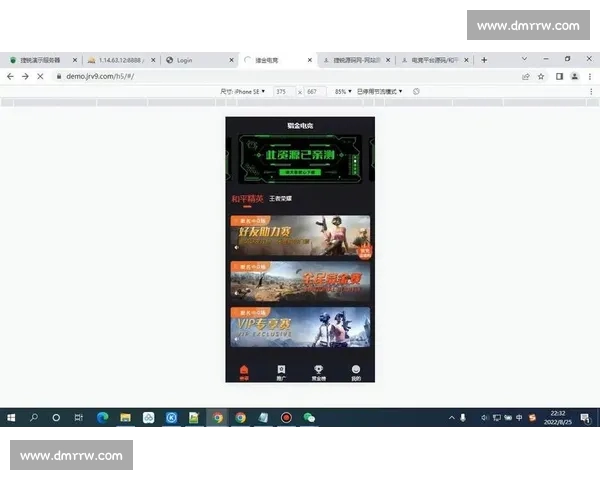Select the 和平精英 game category tab
Viewport: 600px width, 480px height.
247,199
